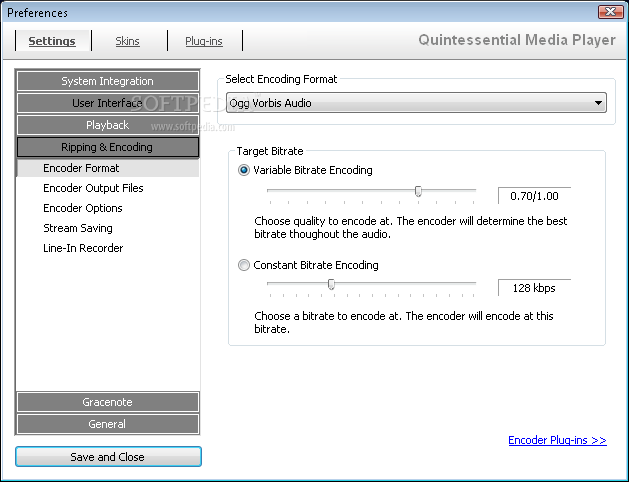Open Line-In Recorder settings

(83, 248)
